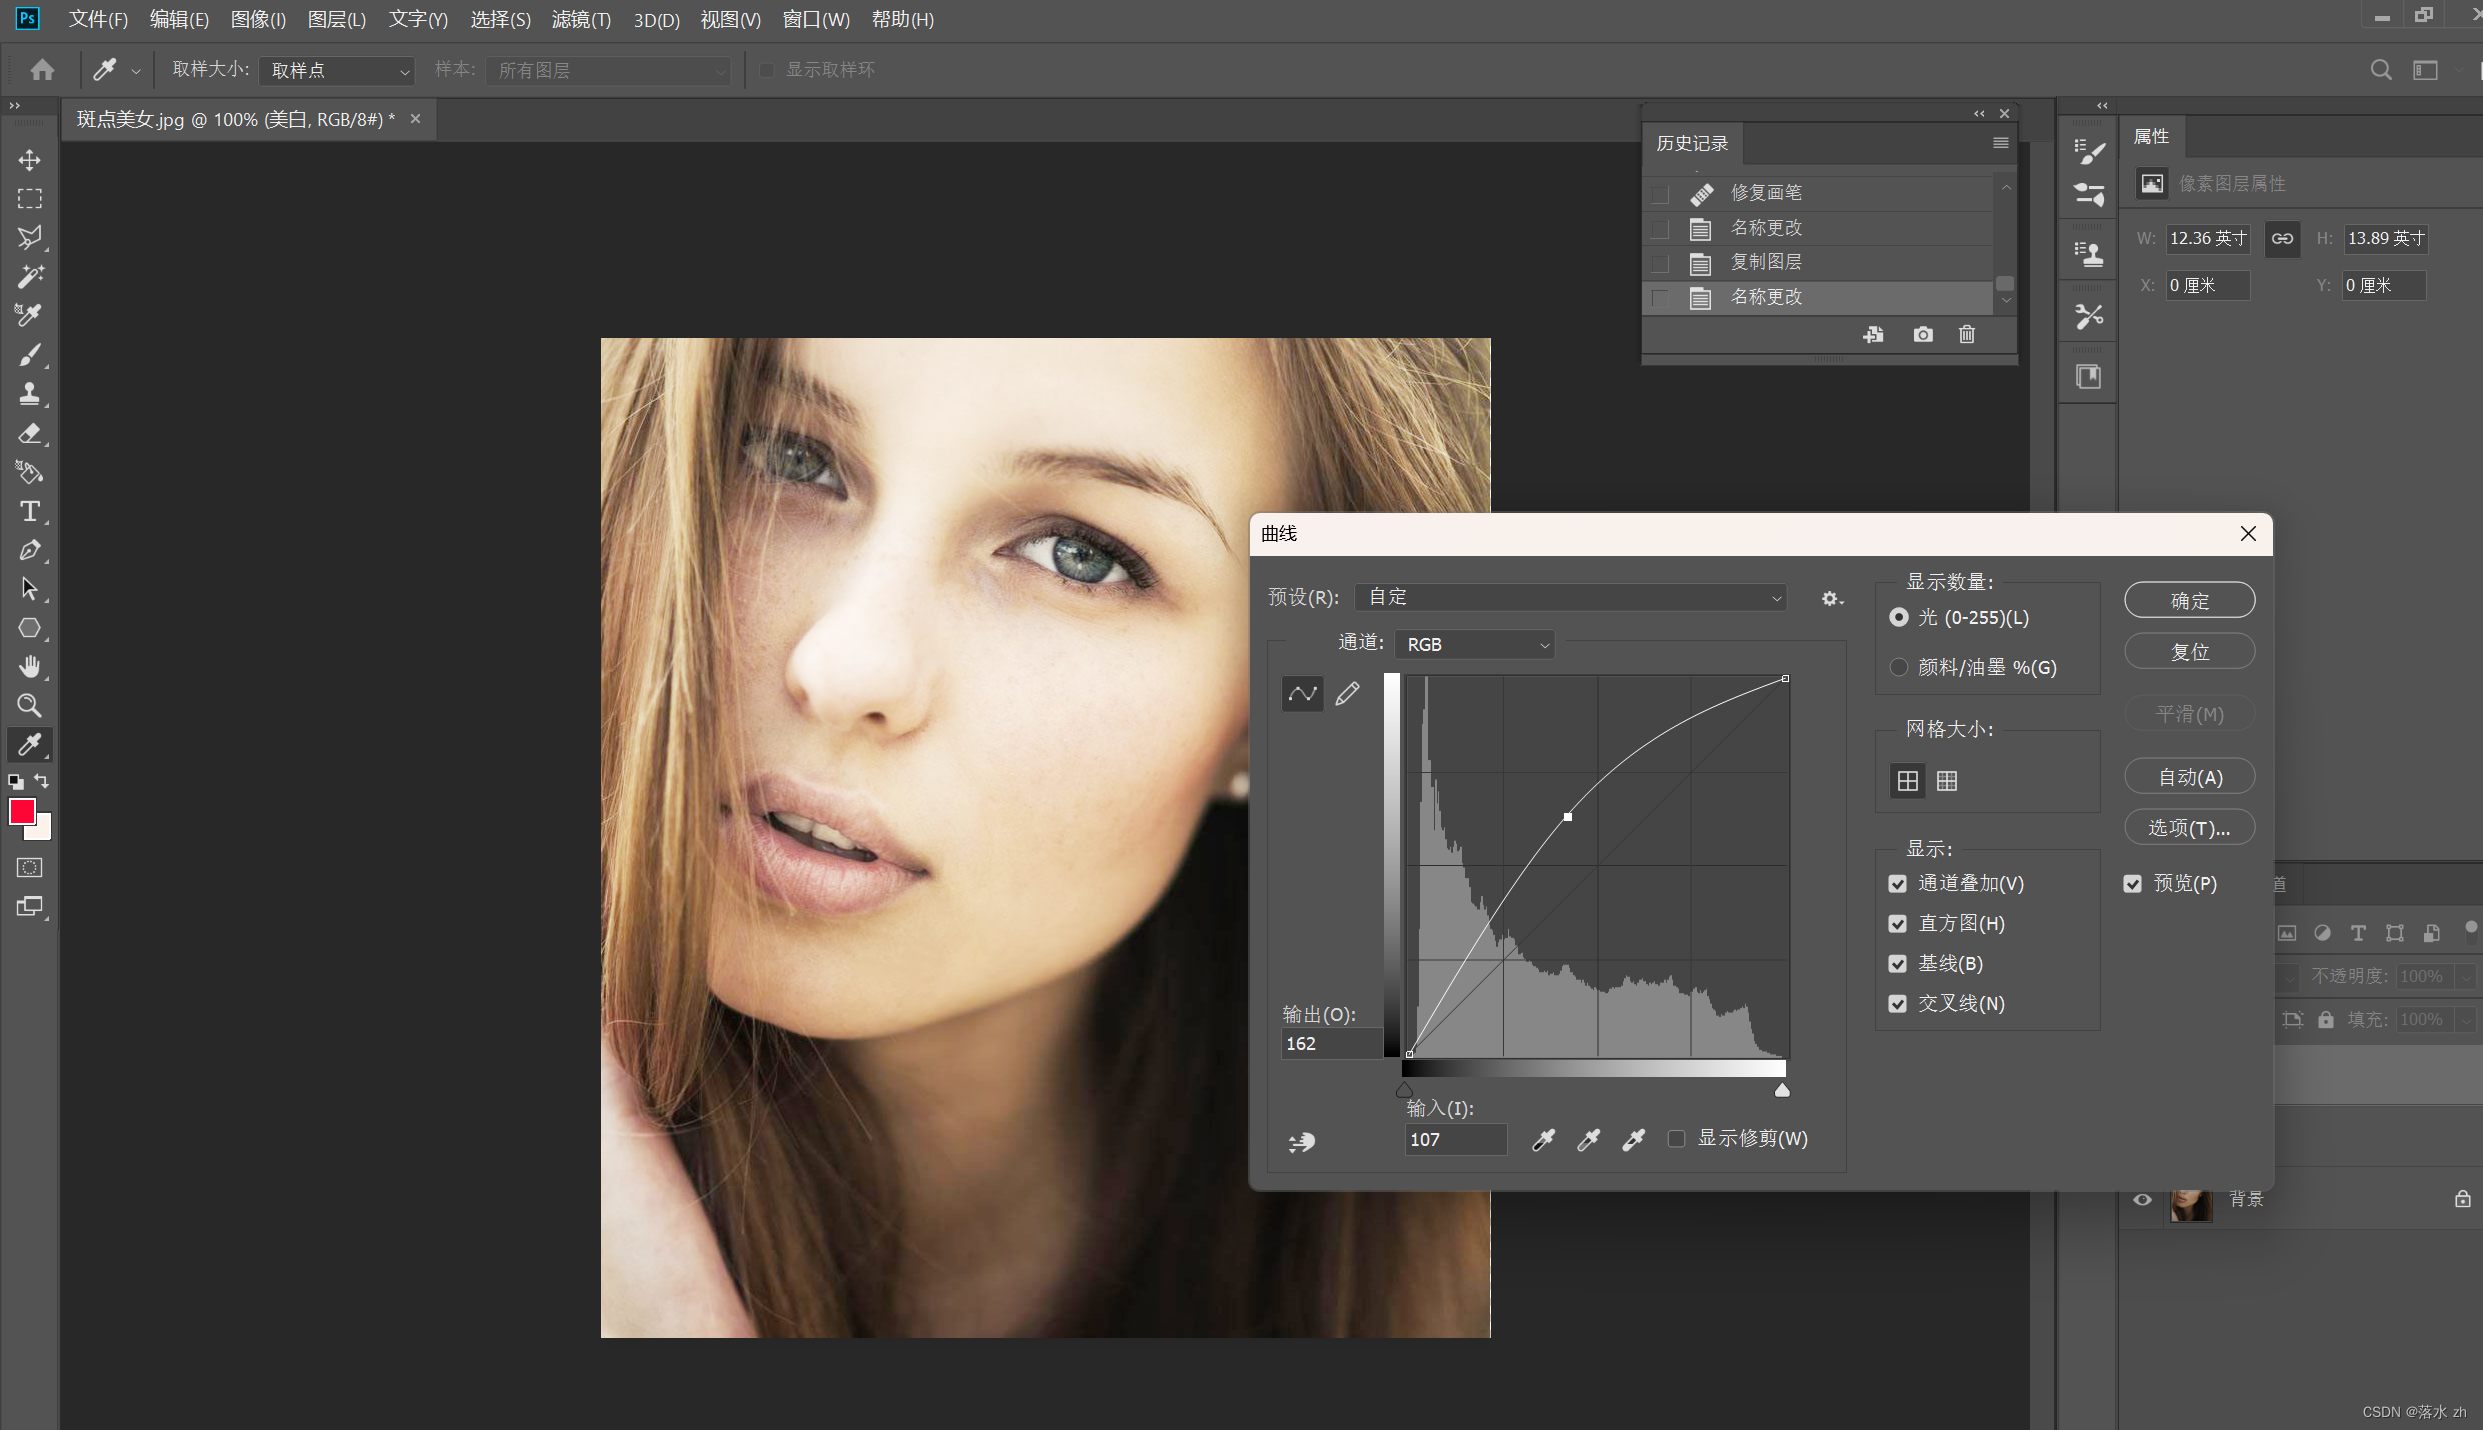Viewport: 2483px width, 1430px height.
Task: Select the 颜料/油墨 %(G) radio option
Action: (x=1898, y=667)
